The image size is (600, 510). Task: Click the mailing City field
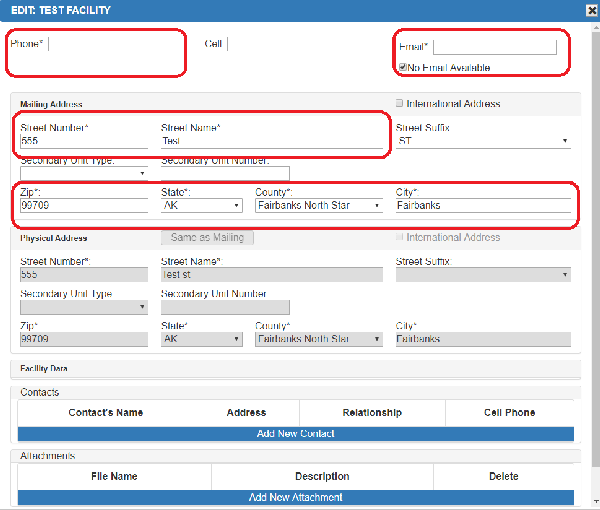tap(483, 205)
